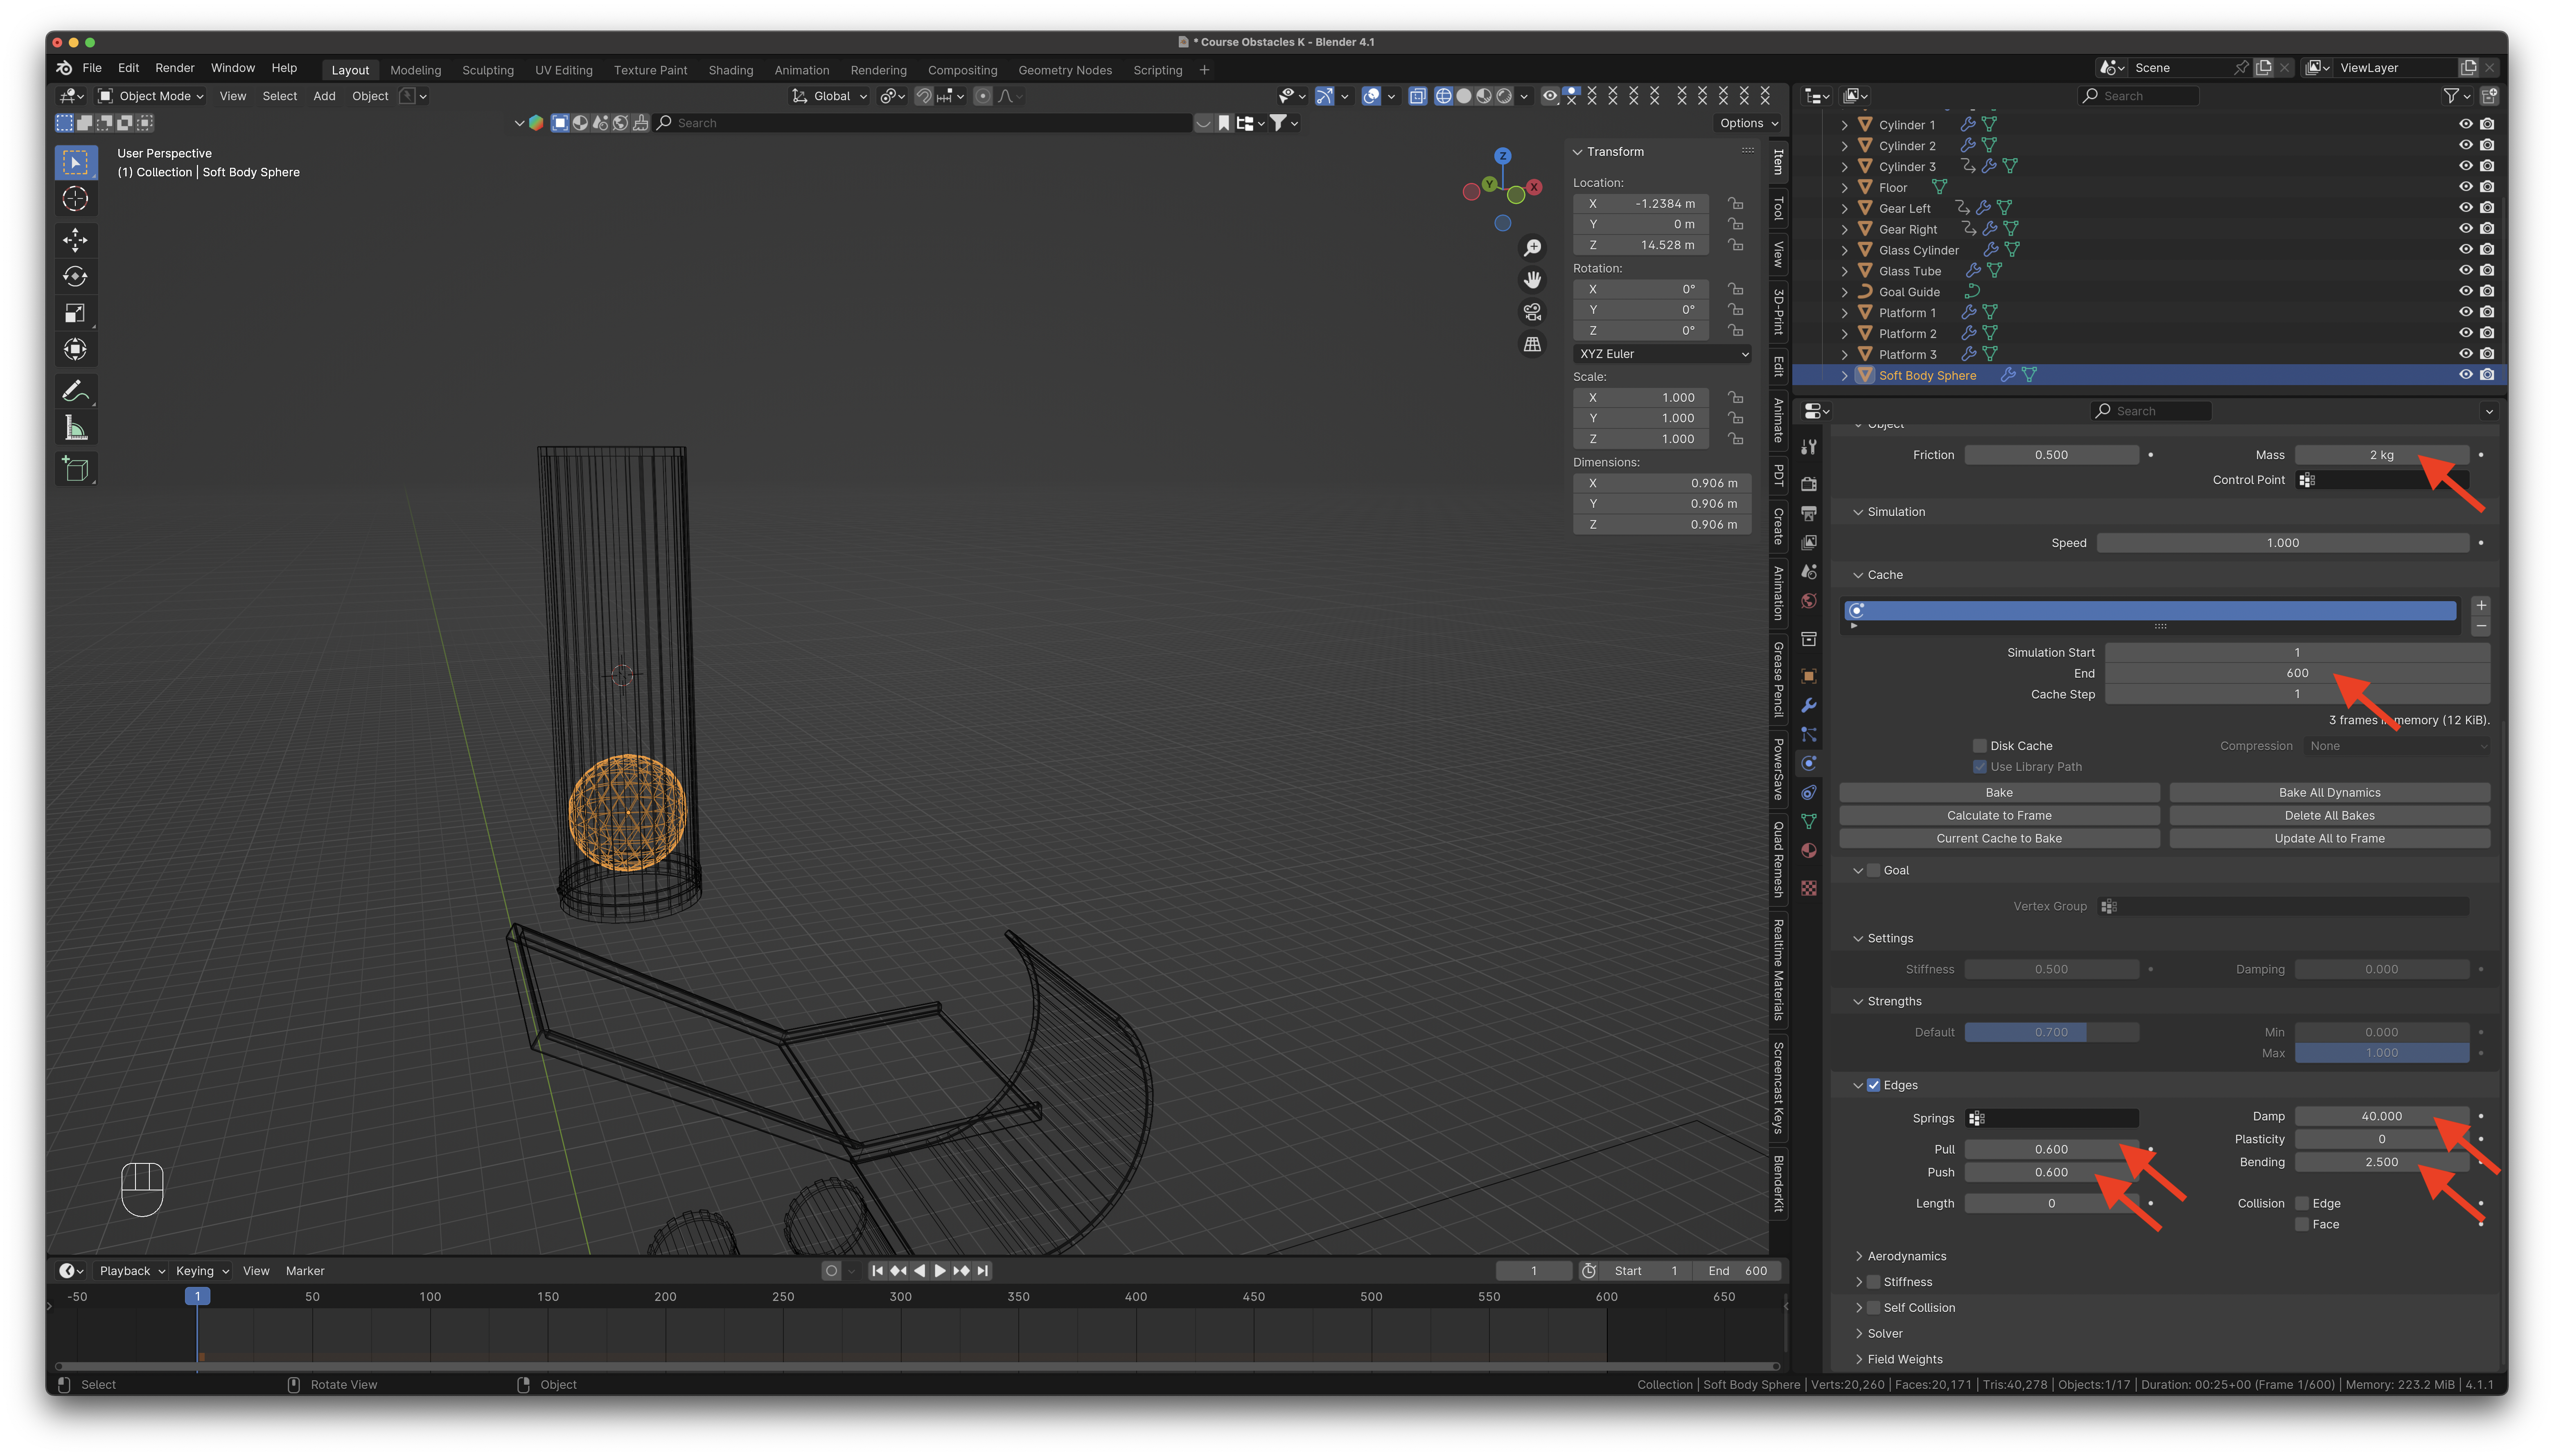Enable Collision Edge checkbox

pos(2301,1204)
